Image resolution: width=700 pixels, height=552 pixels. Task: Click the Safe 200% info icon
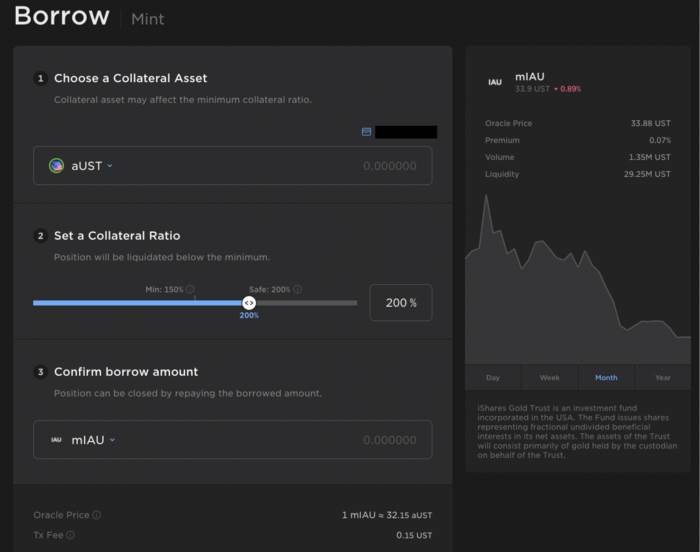(x=297, y=289)
